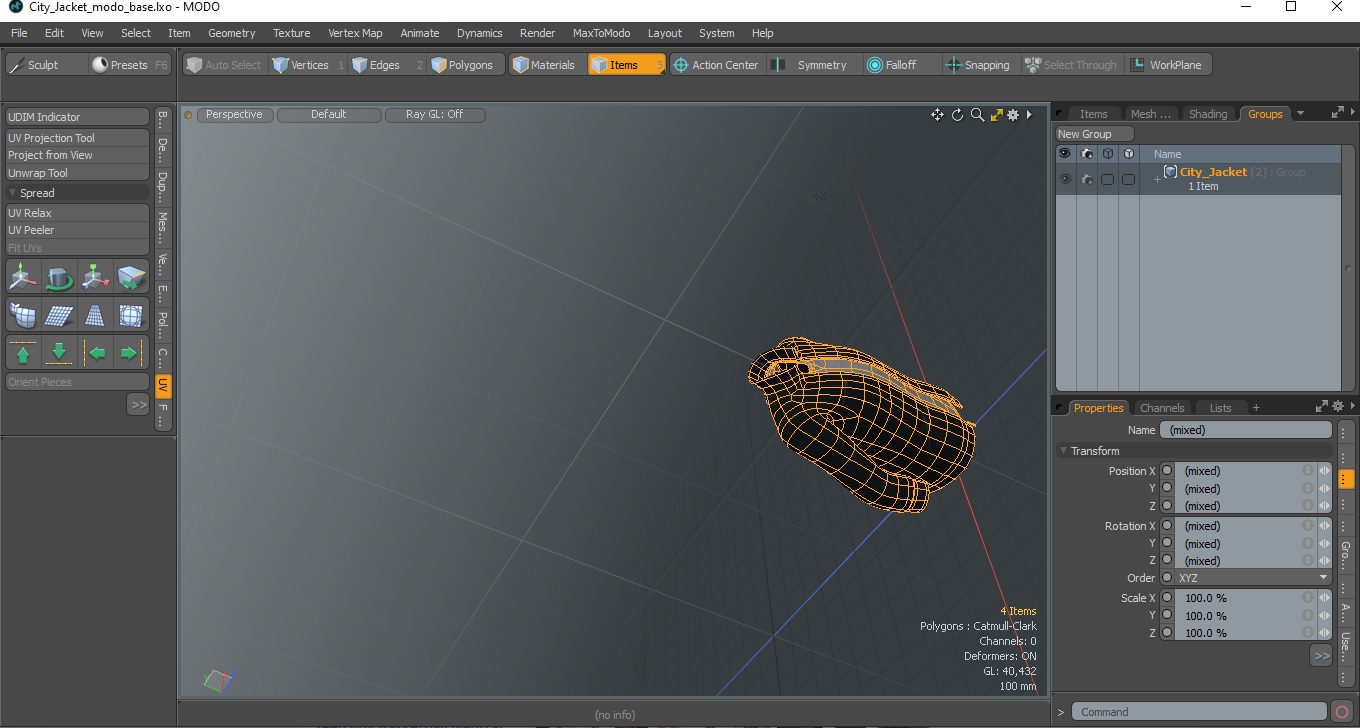The height and width of the screenshot is (728, 1360).
Task: Open the Vertex Map menu
Action: click(355, 33)
